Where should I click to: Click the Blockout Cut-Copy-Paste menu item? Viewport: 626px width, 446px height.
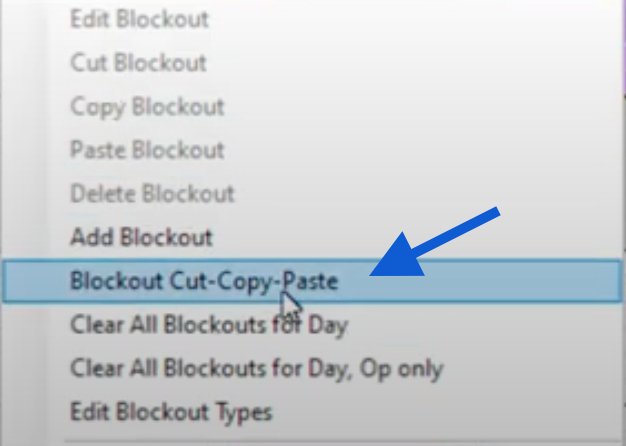(204, 281)
